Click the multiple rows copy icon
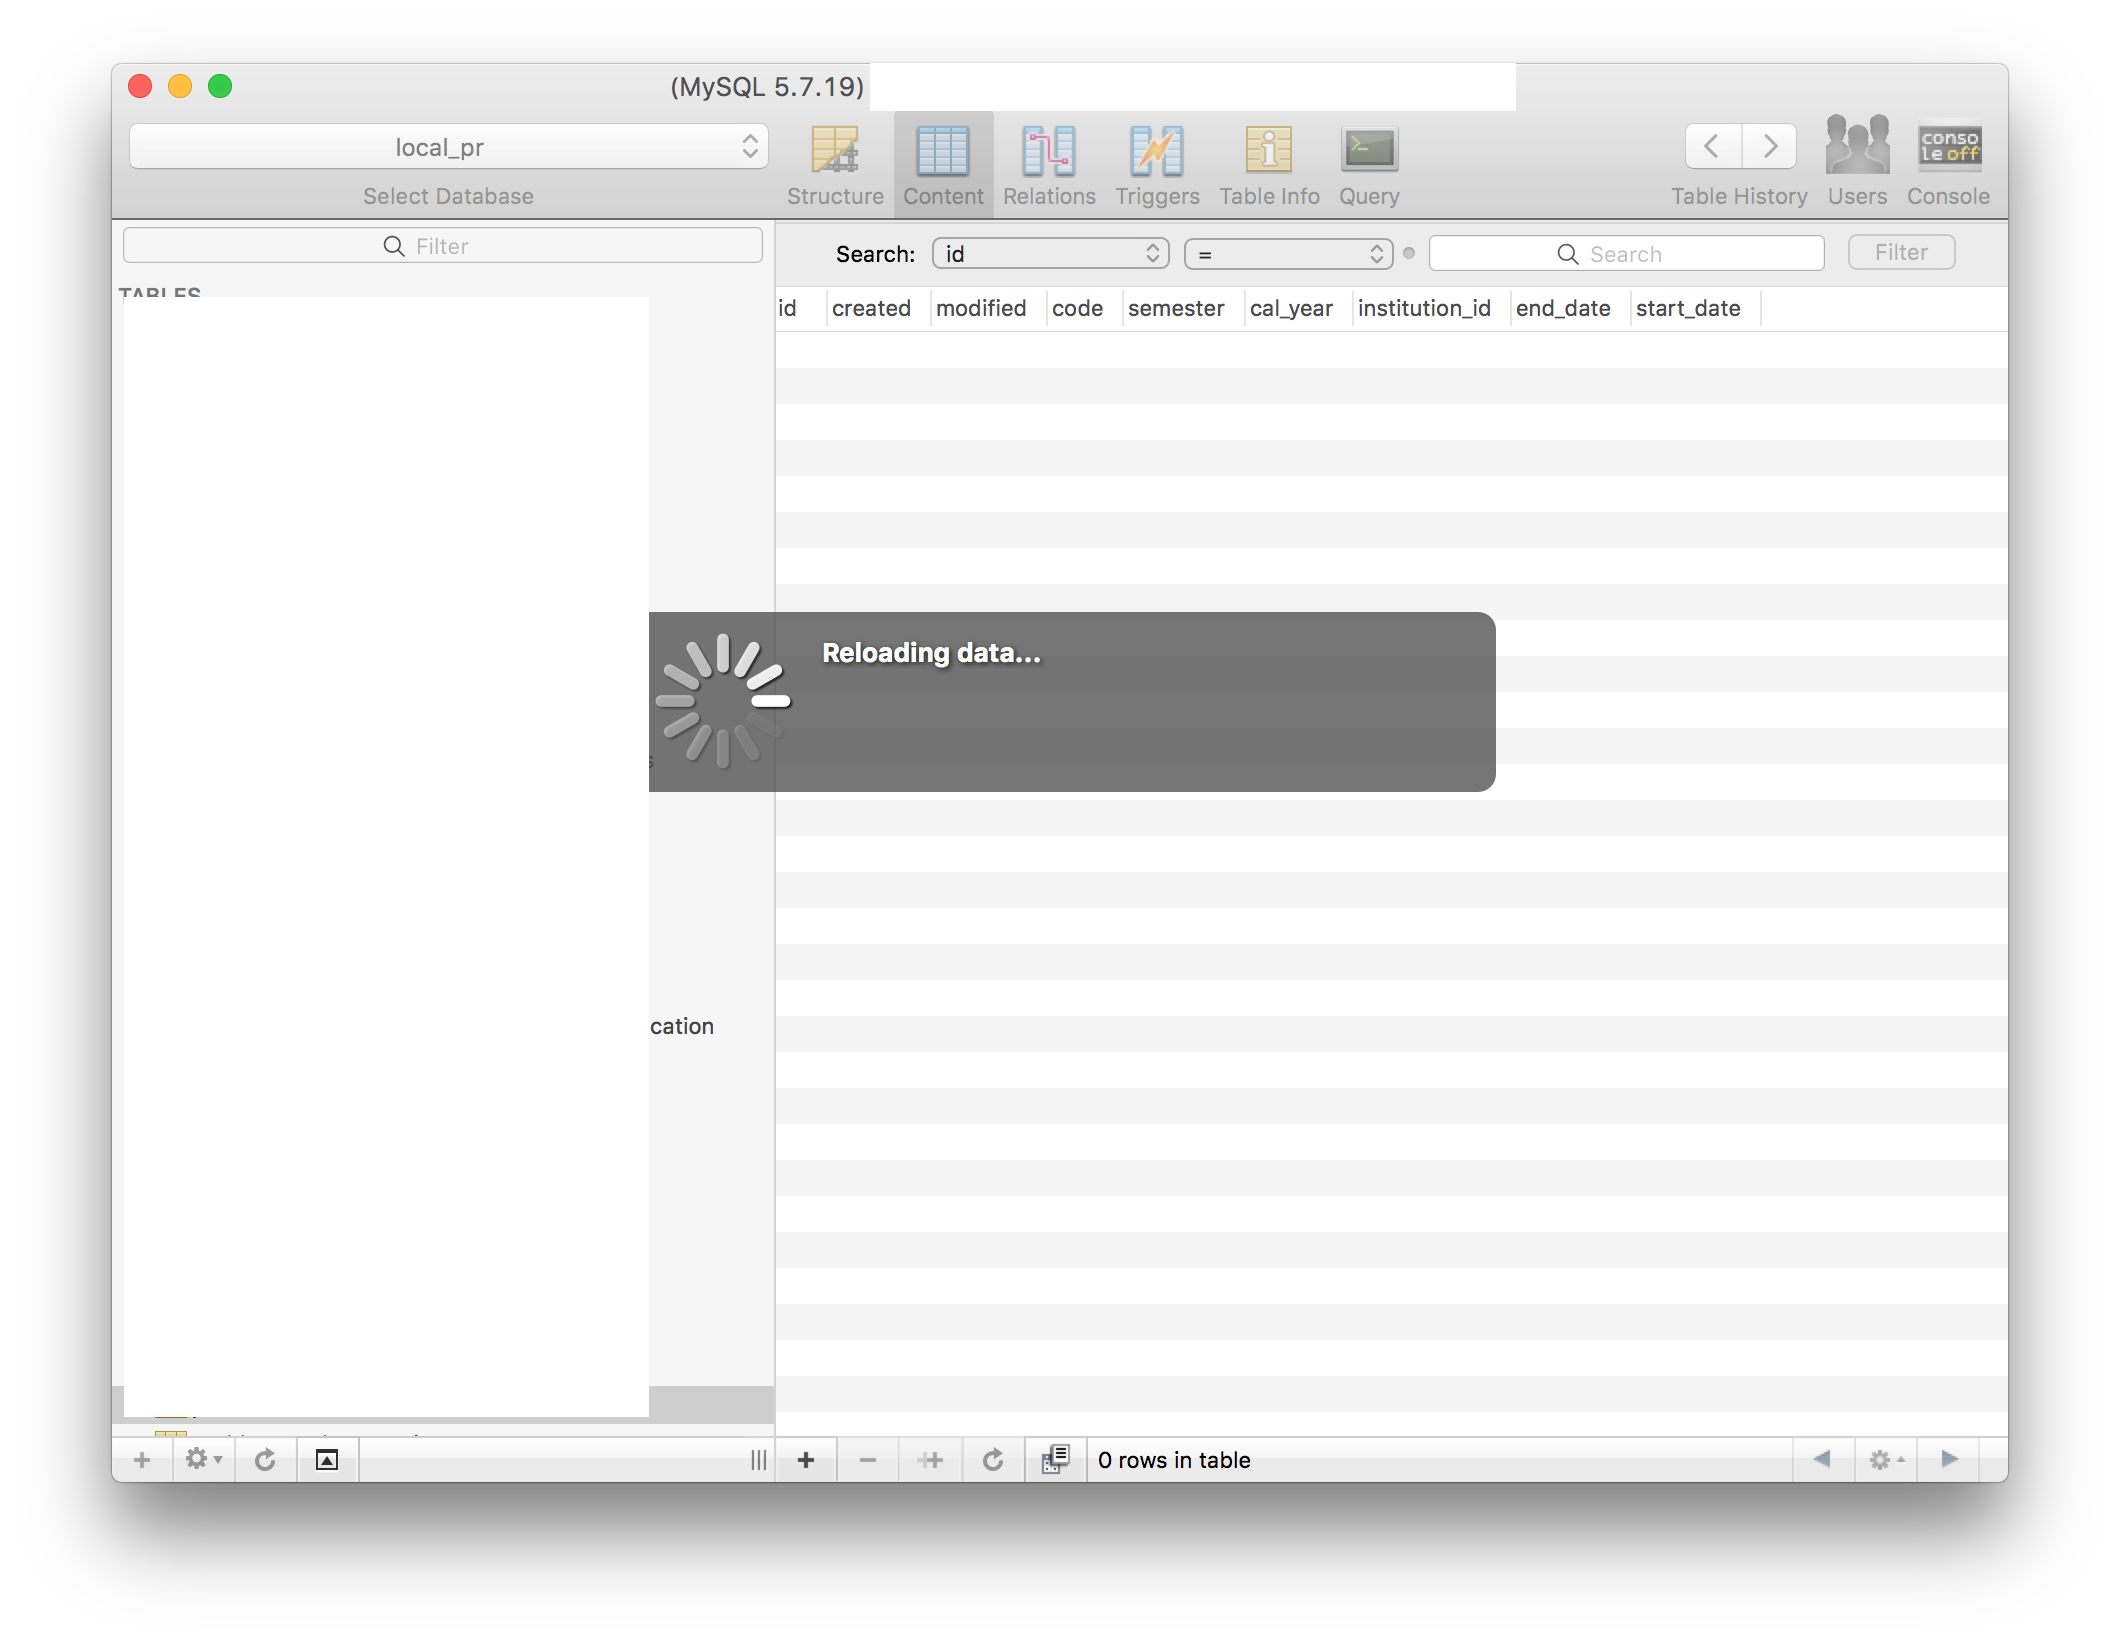 point(1056,1460)
